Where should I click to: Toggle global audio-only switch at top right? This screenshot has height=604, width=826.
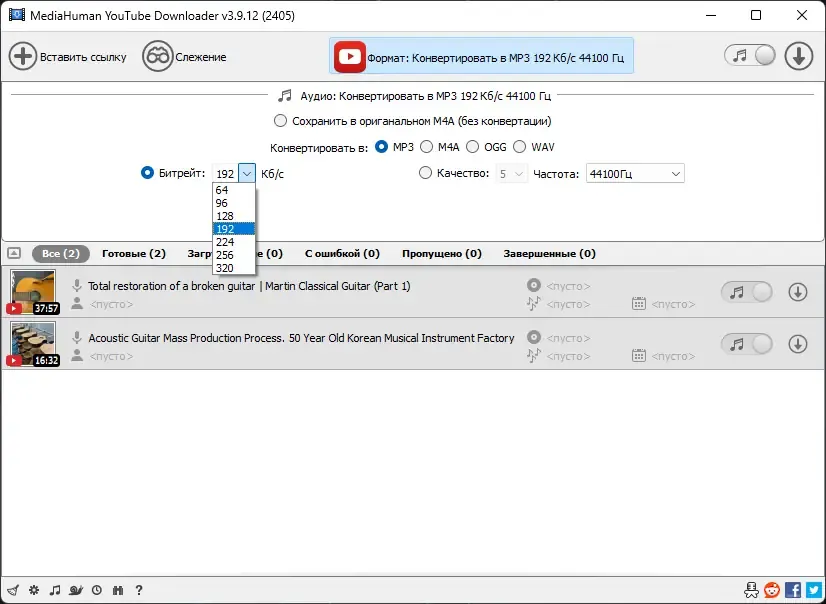750,55
